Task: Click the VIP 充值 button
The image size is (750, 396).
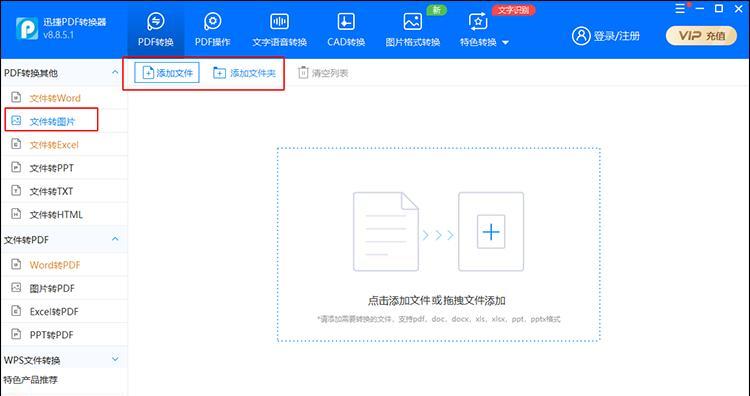Action: [x=701, y=36]
